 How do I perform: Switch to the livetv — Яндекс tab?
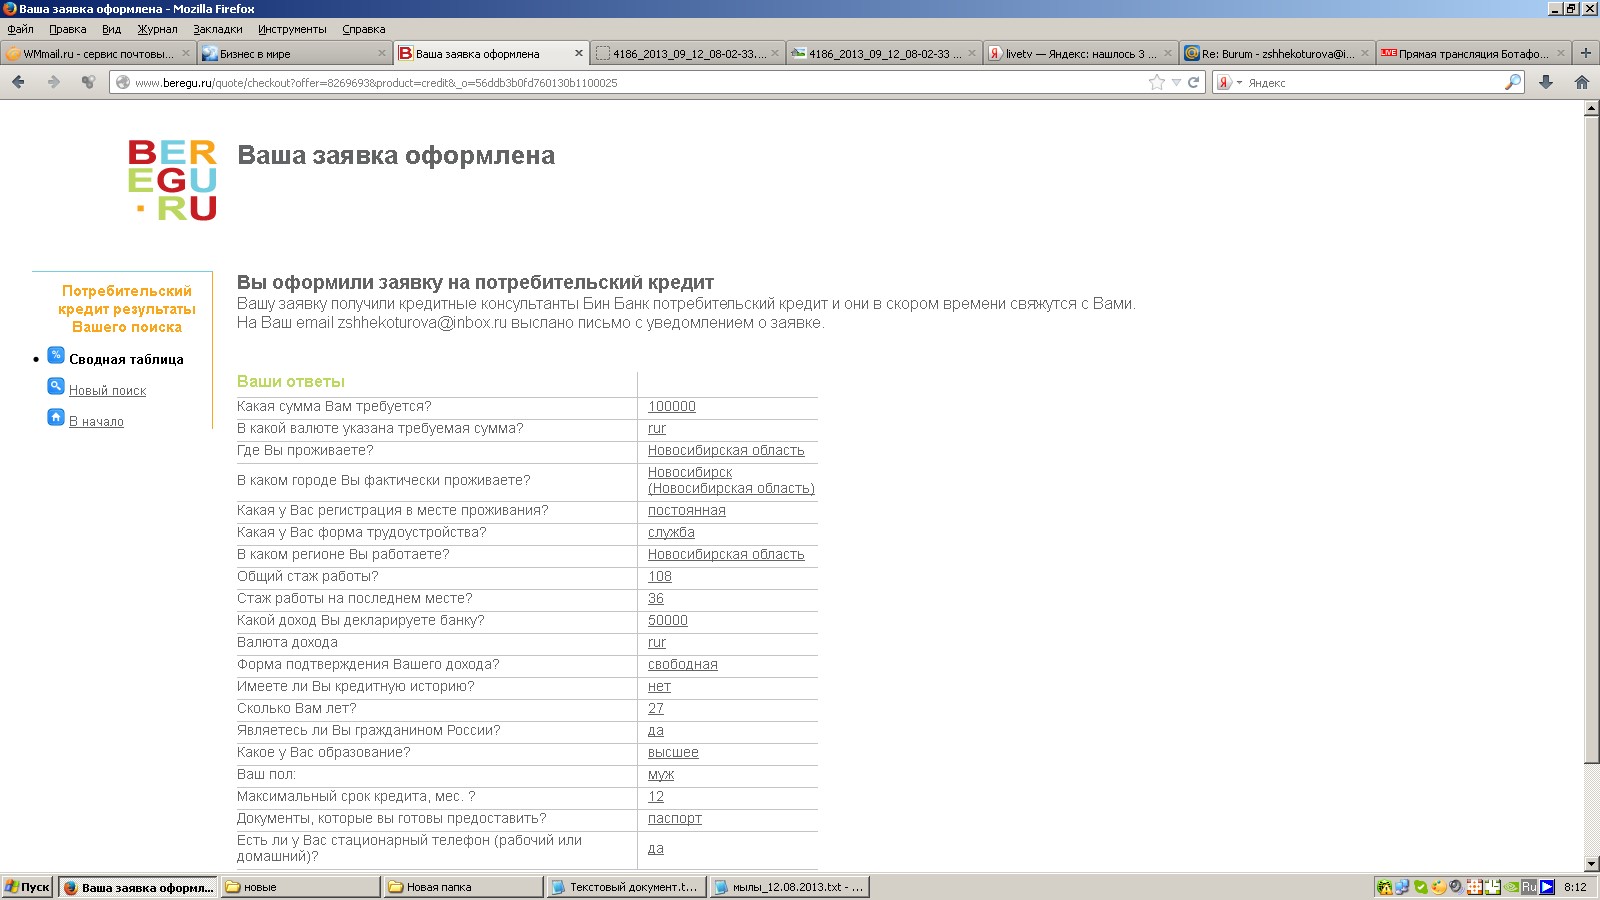pos(1080,54)
